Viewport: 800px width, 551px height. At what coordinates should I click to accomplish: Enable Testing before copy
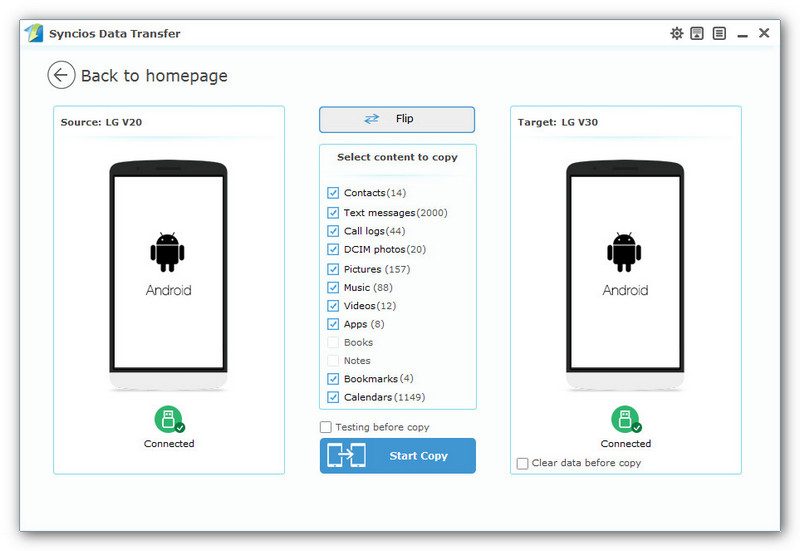[326, 427]
